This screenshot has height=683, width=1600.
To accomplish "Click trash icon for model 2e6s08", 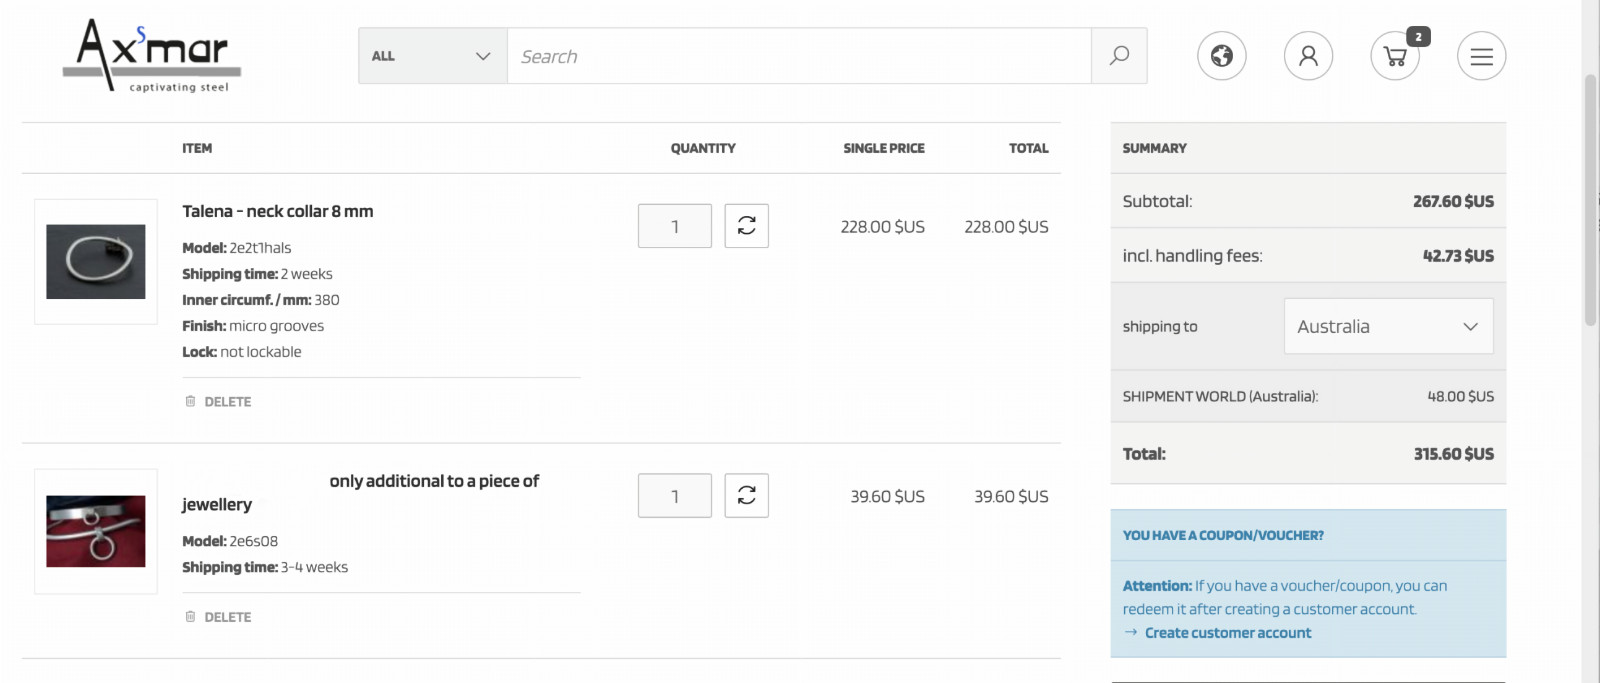I will (x=190, y=616).
